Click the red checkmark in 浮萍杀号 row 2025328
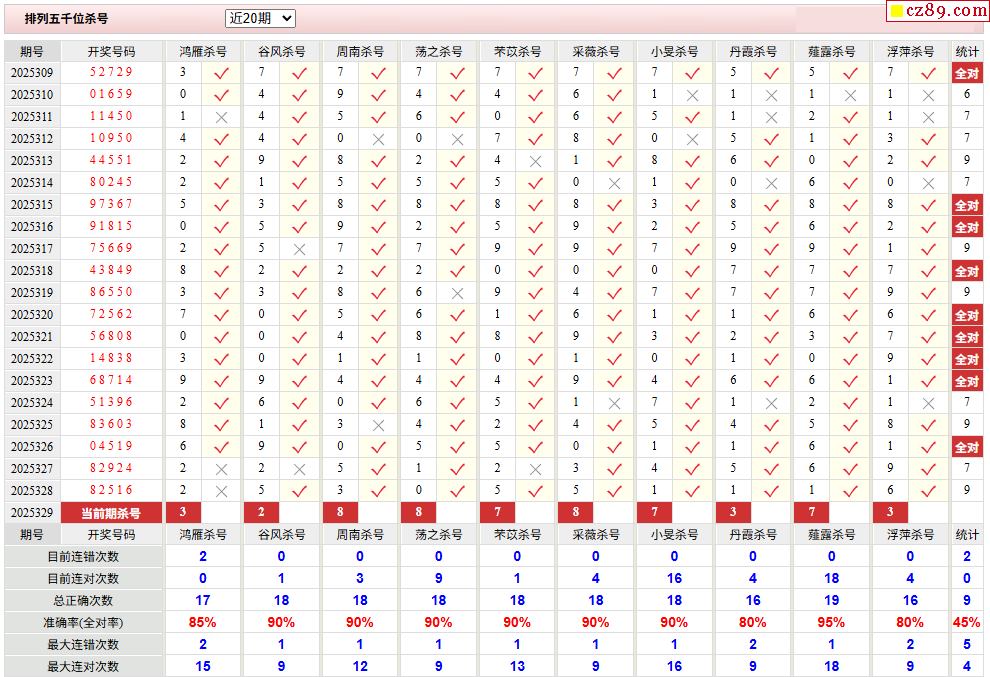The height and width of the screenshot is (677, 990). click(x=928, y=491)
